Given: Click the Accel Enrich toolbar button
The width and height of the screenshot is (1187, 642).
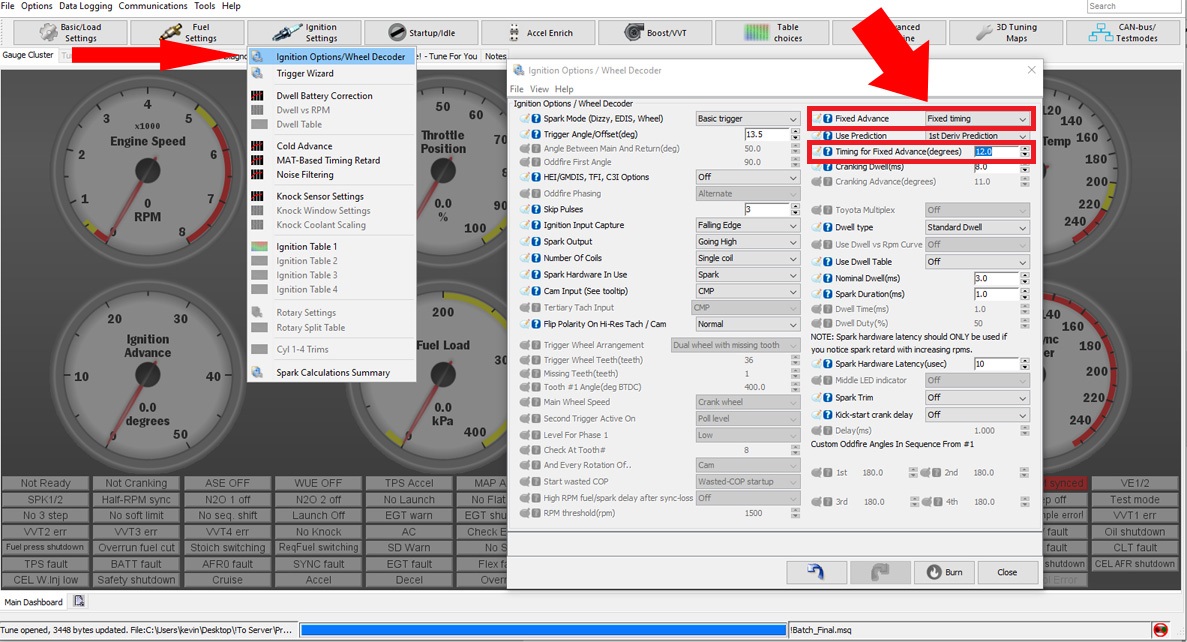Looking at the screenshot, I should tap(537, 33).
